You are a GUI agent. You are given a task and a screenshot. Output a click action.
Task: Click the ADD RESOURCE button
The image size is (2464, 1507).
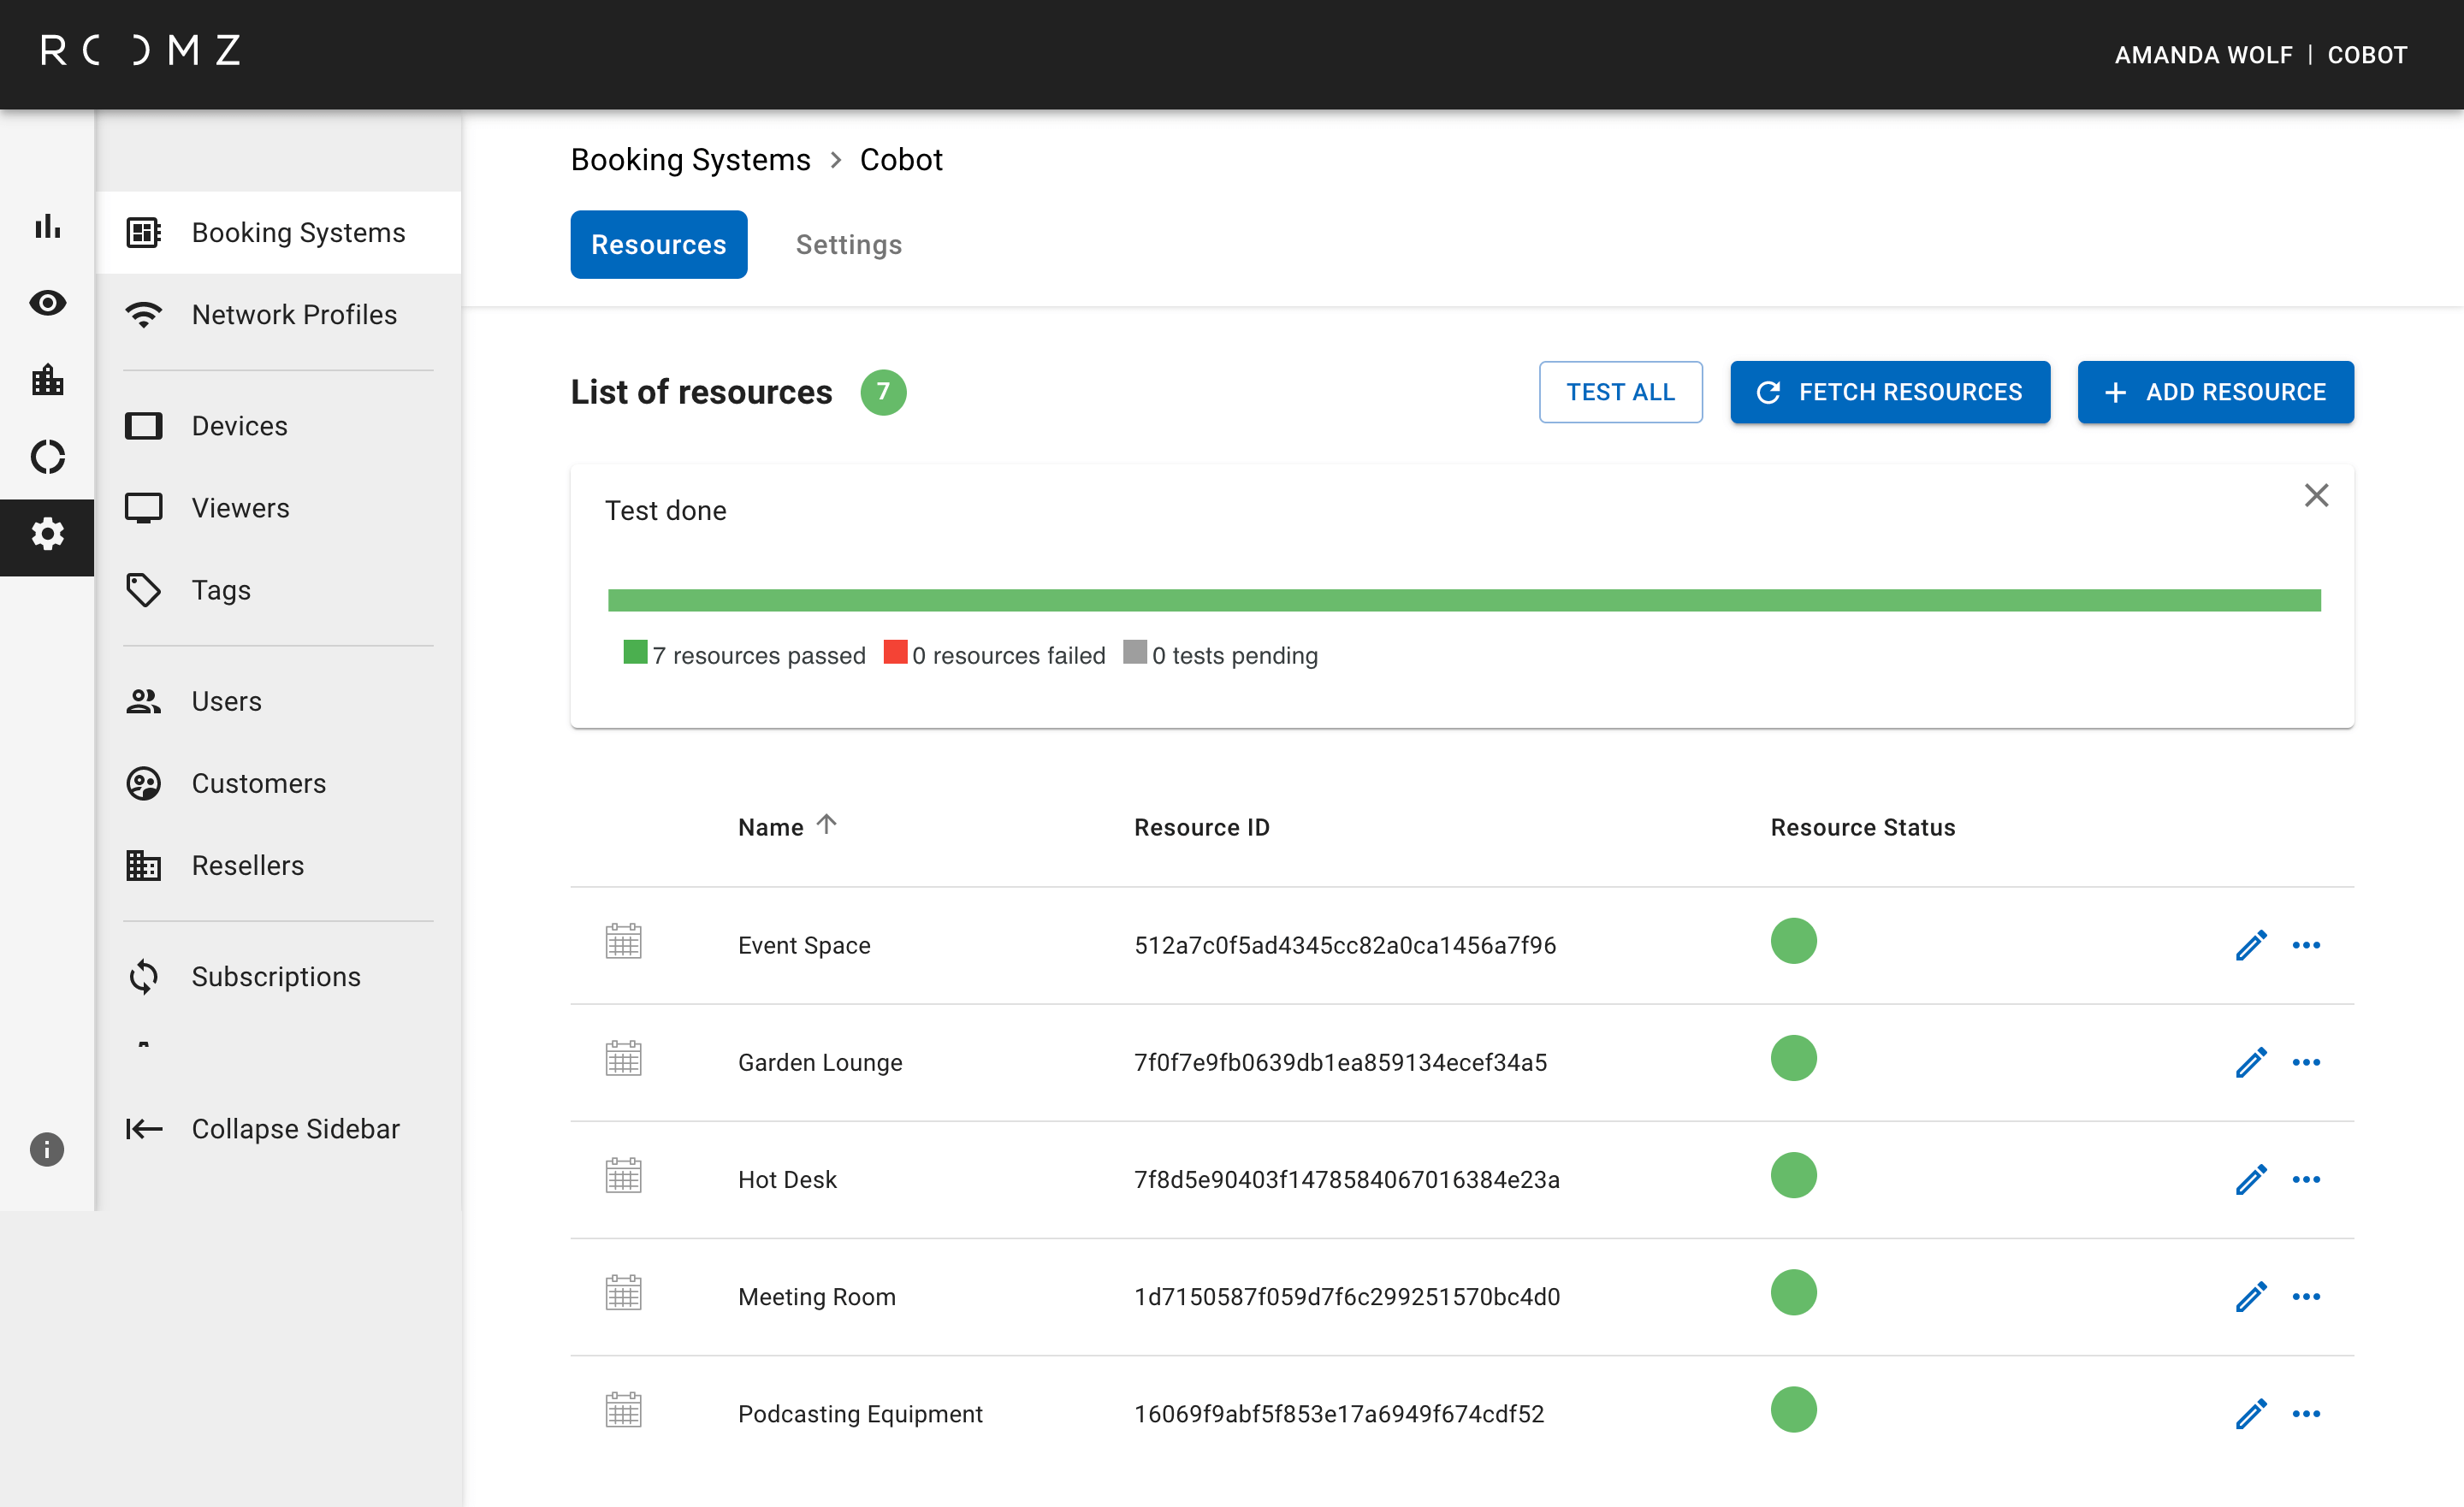2215,392
